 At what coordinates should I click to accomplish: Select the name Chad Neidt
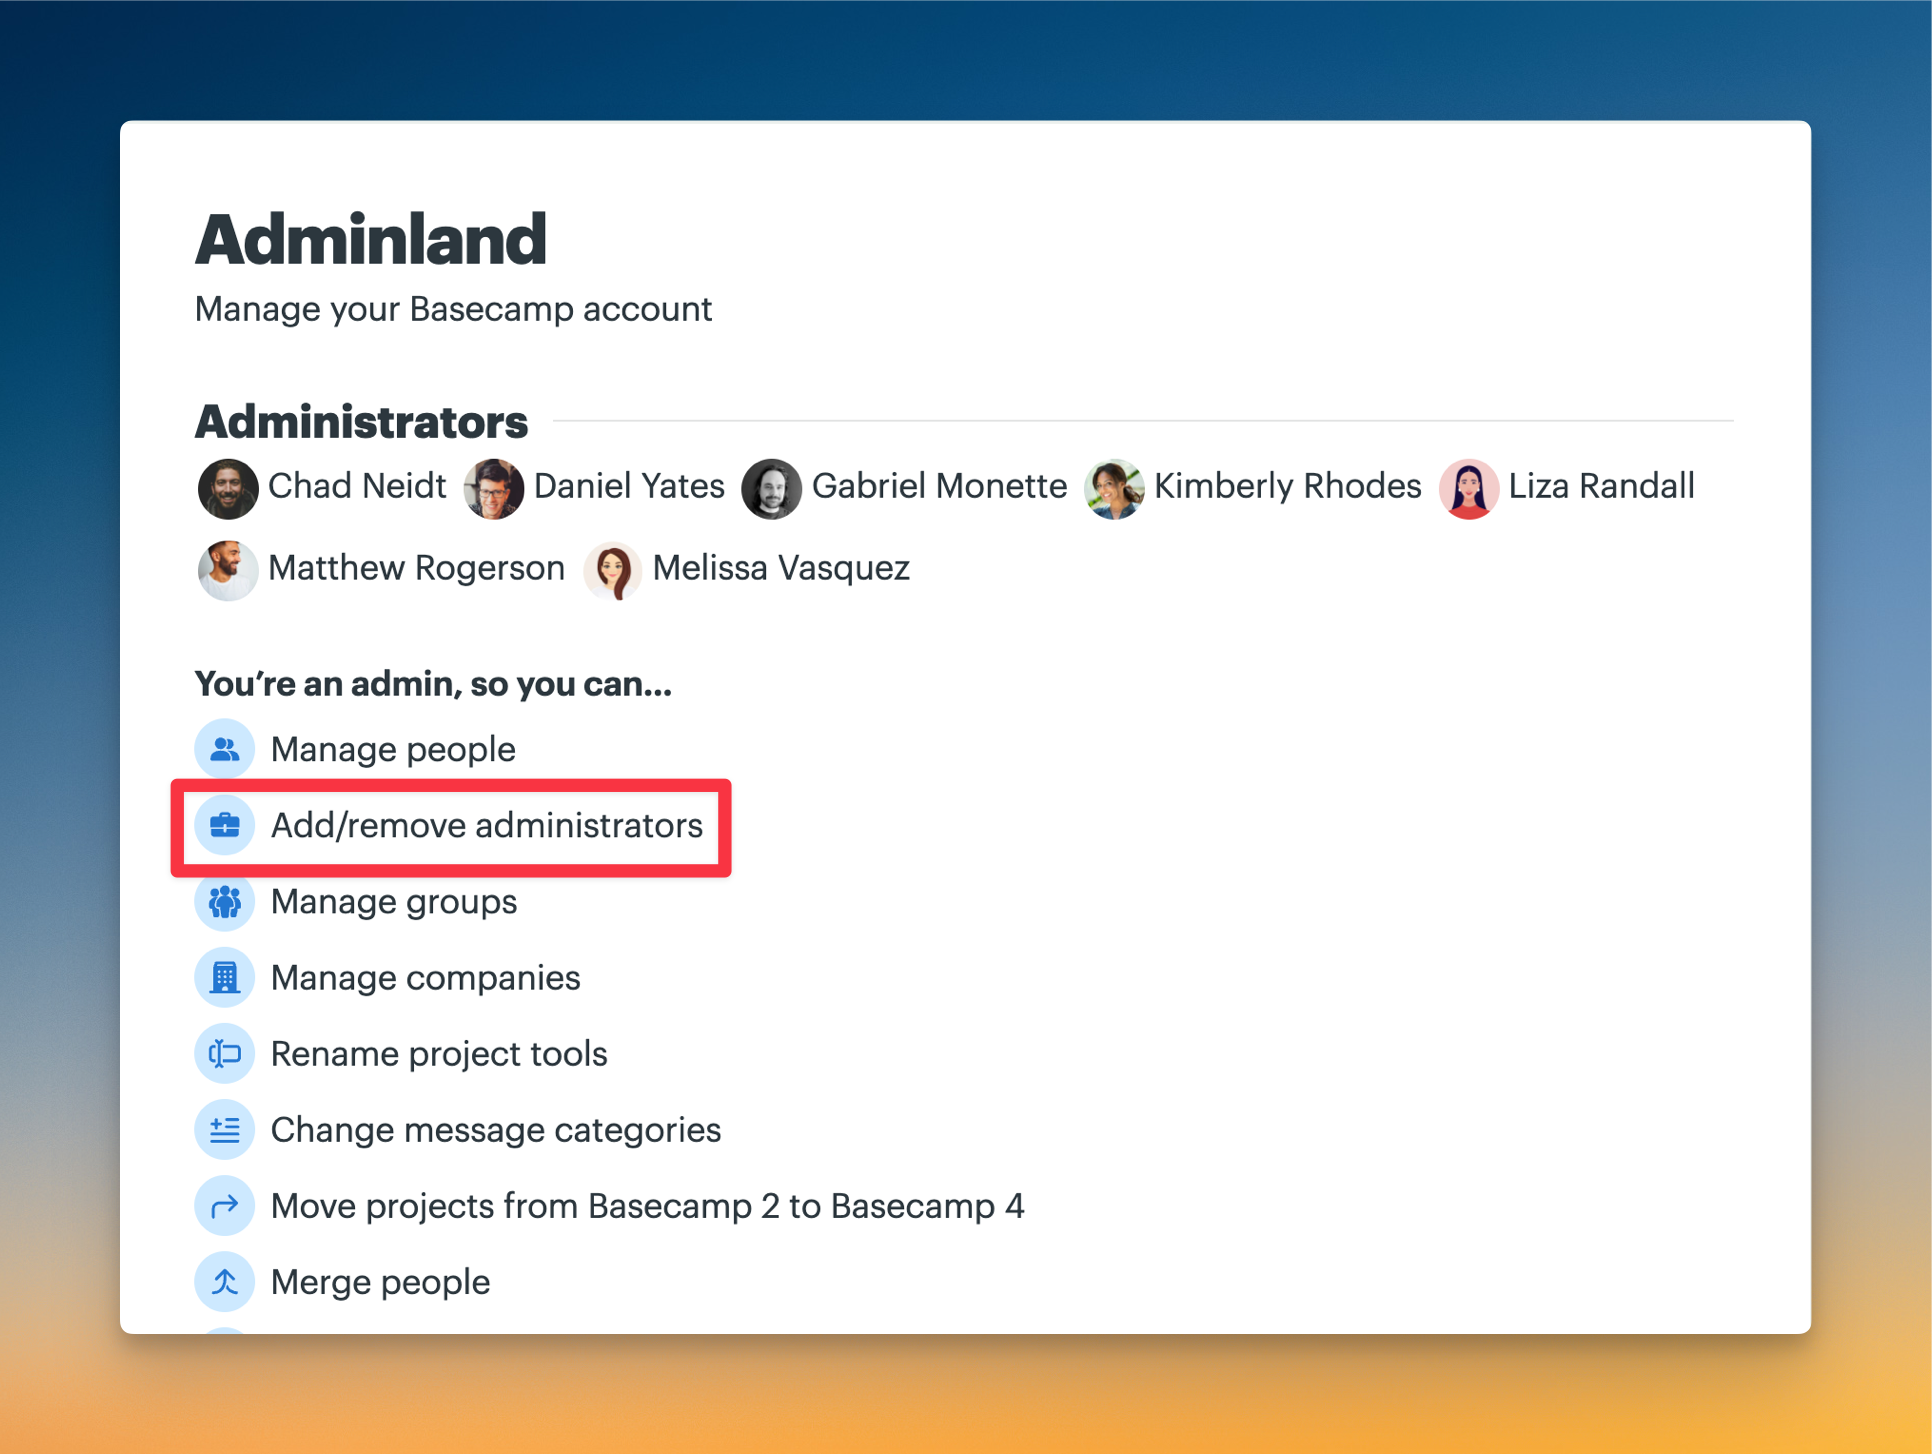pos(357,486)
